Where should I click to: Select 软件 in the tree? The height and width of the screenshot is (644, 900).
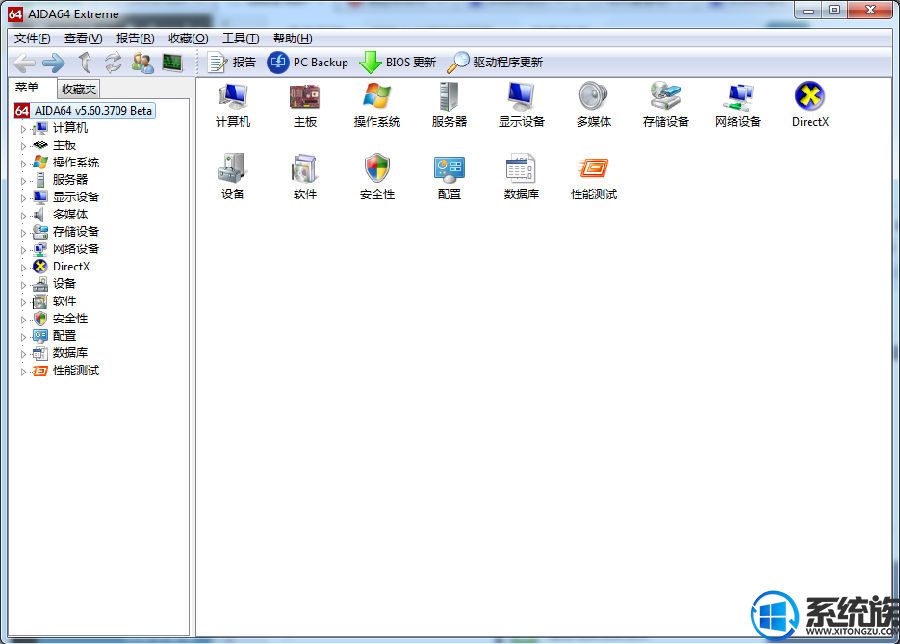(x=64, y=301)
